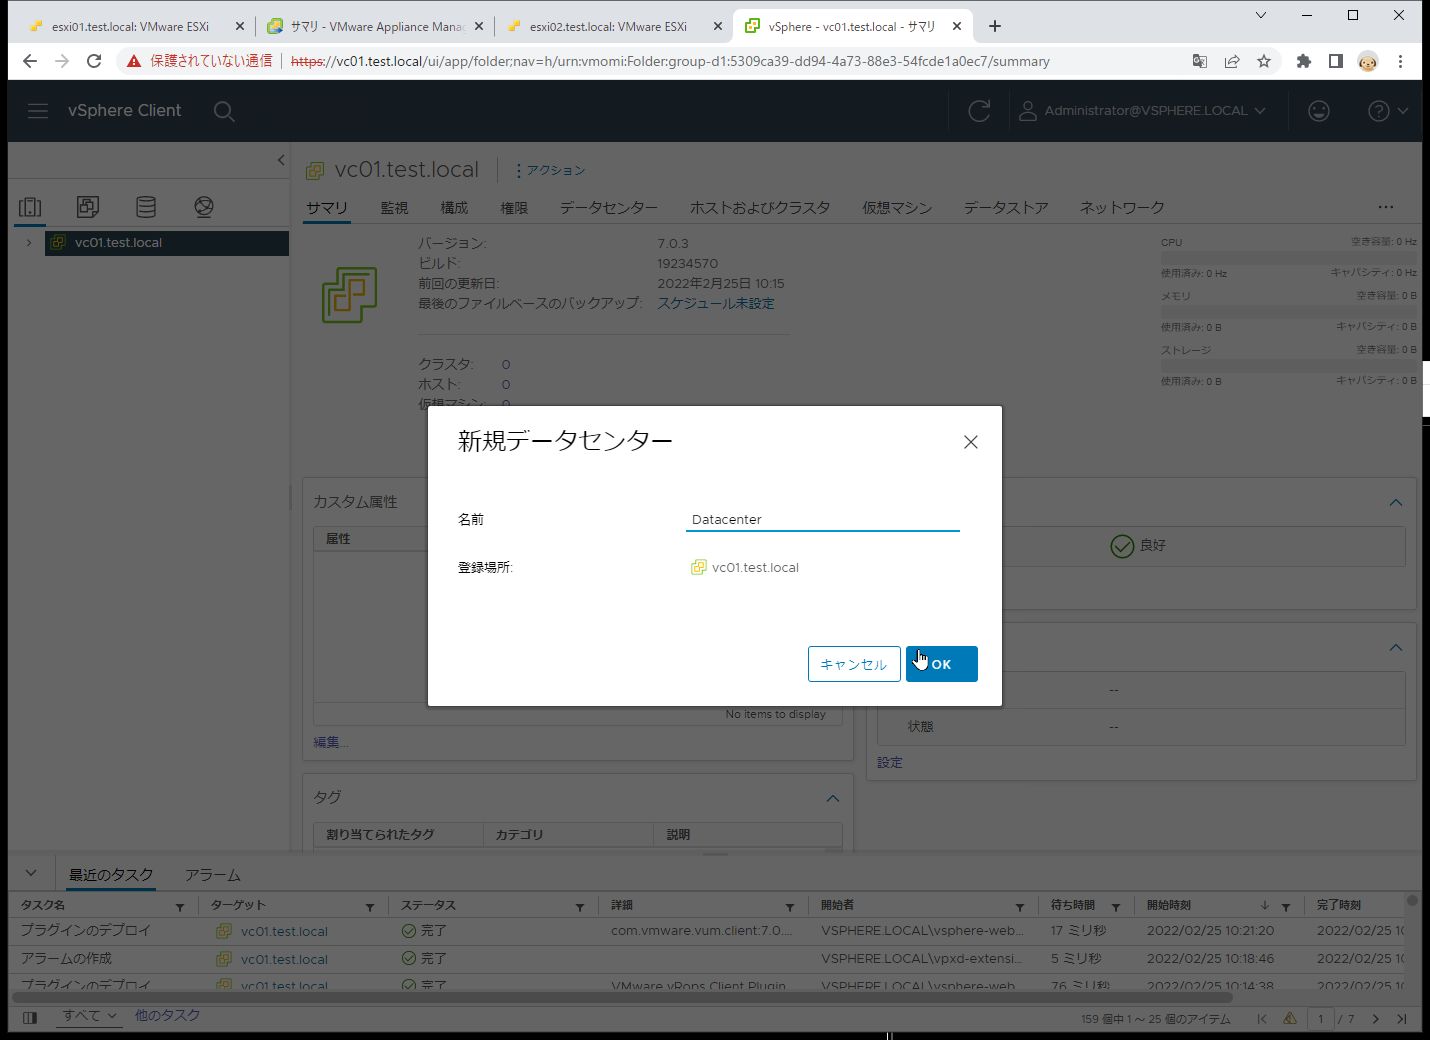
Task: Filter the タスク名 column
Action: [x=180, y=907]
